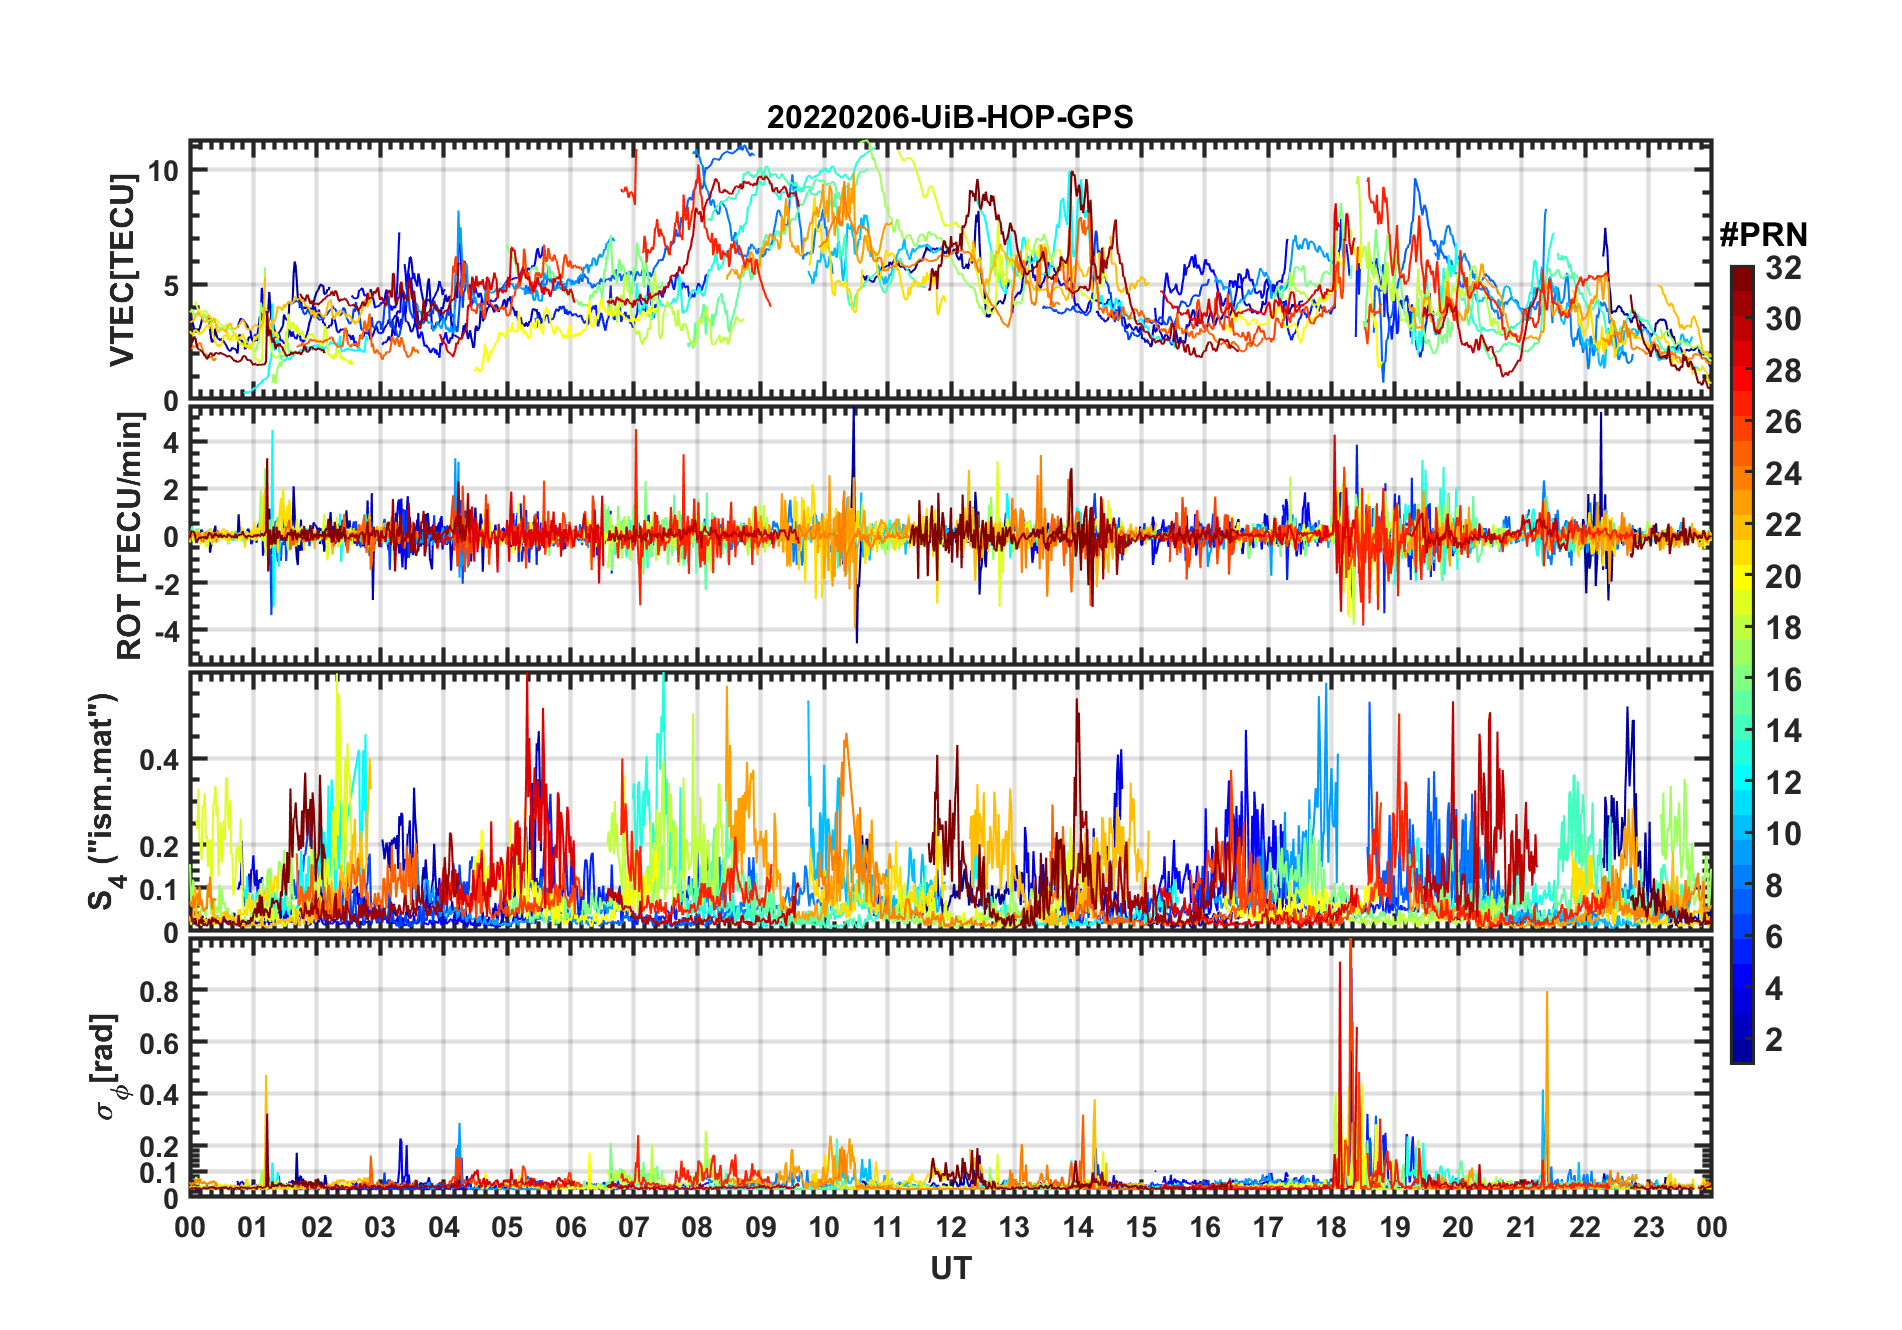Click the sigma-phi phase scintillation panel
Image resolution: width=1902 pixels, height=1330 pixels.
tap(951, 1067)
